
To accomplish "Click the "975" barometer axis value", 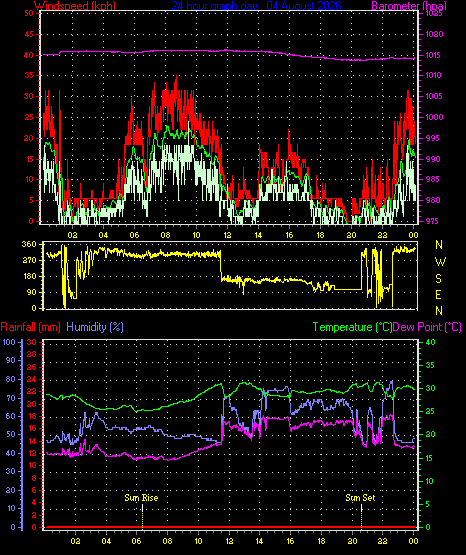I will tap(432, 221).
